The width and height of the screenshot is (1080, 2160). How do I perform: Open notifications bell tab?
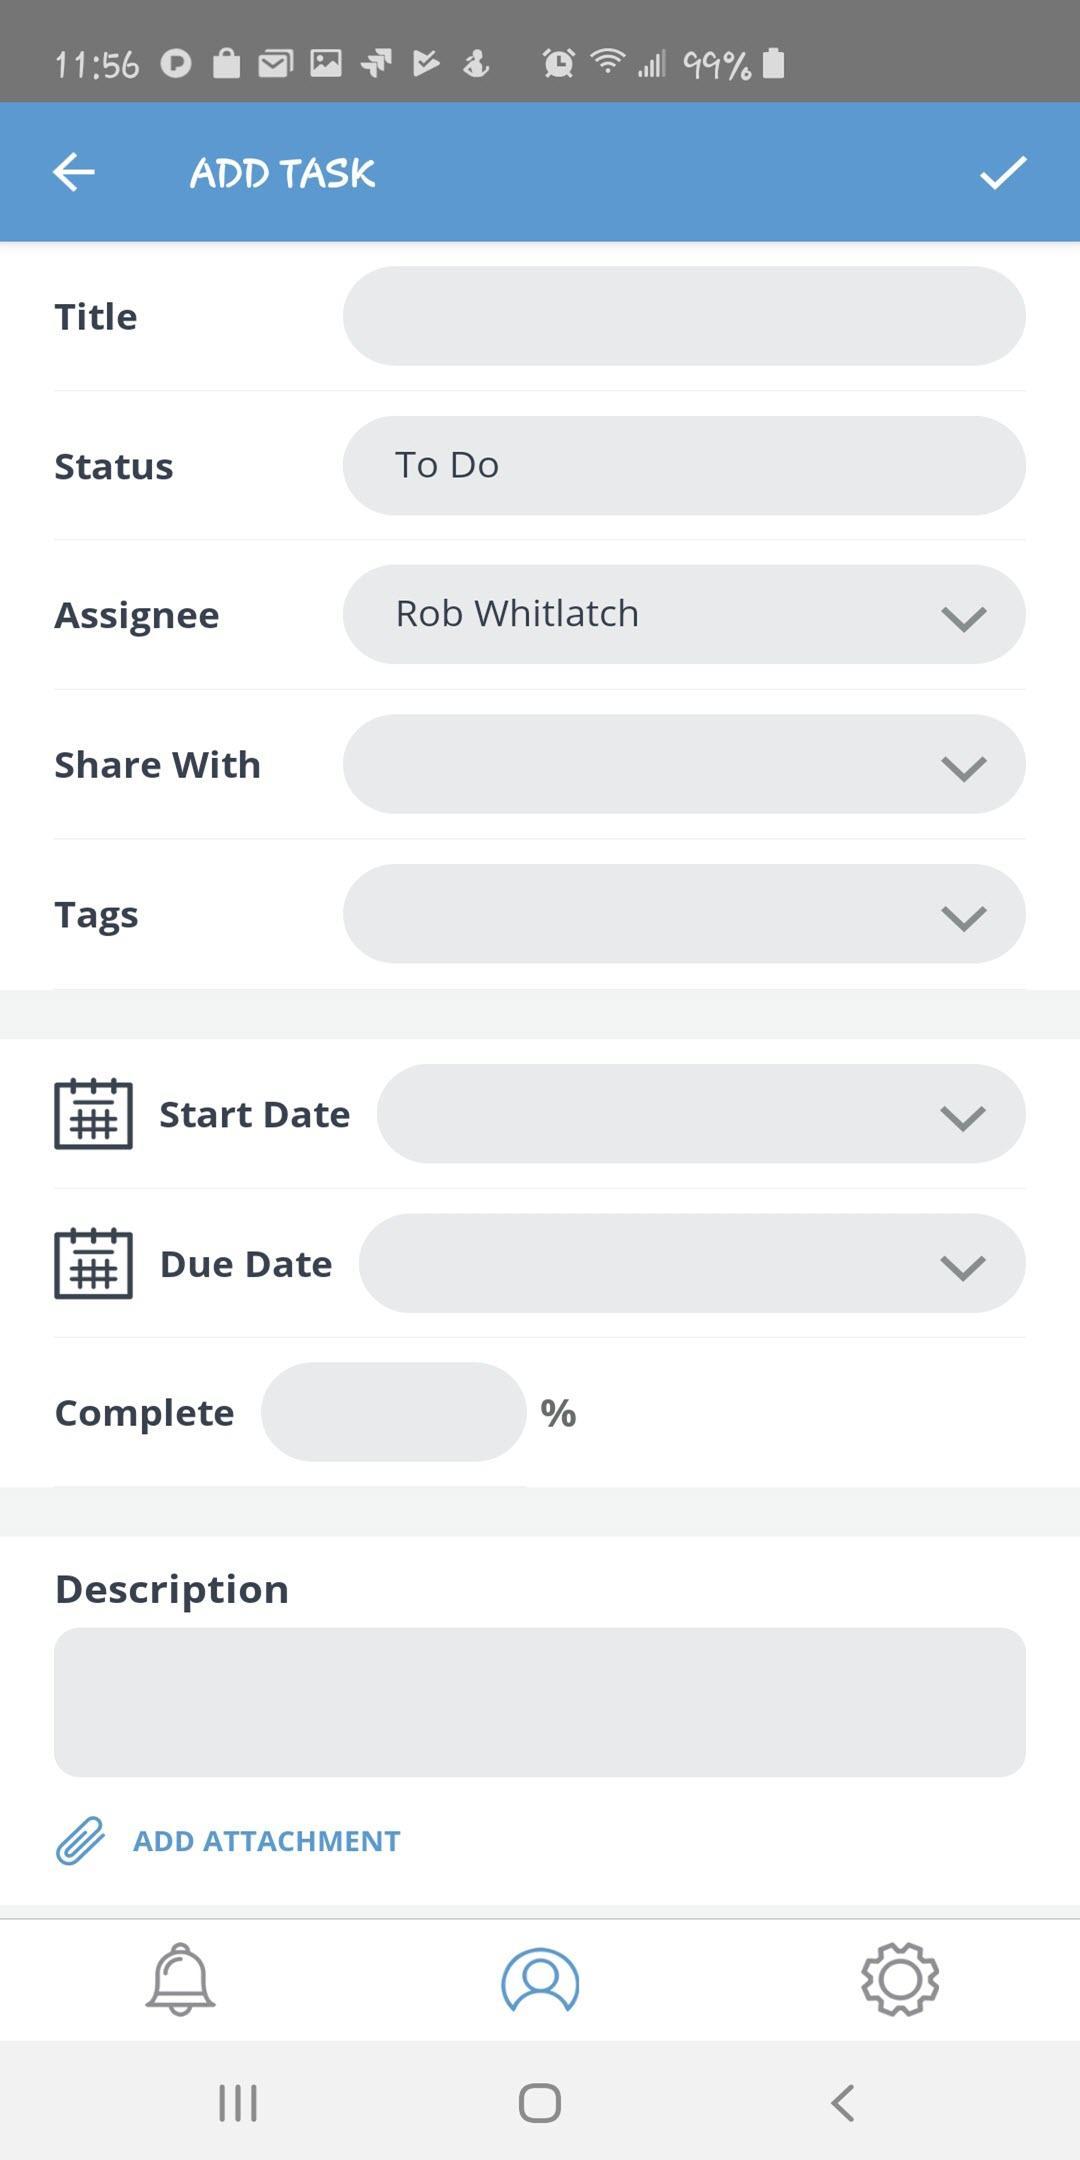pos(180,1979)
